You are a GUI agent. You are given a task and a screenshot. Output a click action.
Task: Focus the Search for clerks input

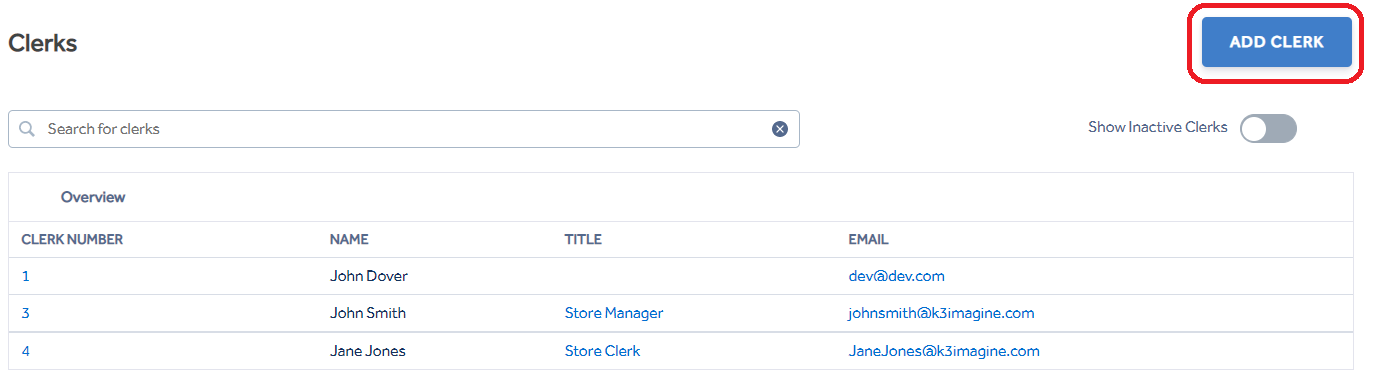click(404, 129)
